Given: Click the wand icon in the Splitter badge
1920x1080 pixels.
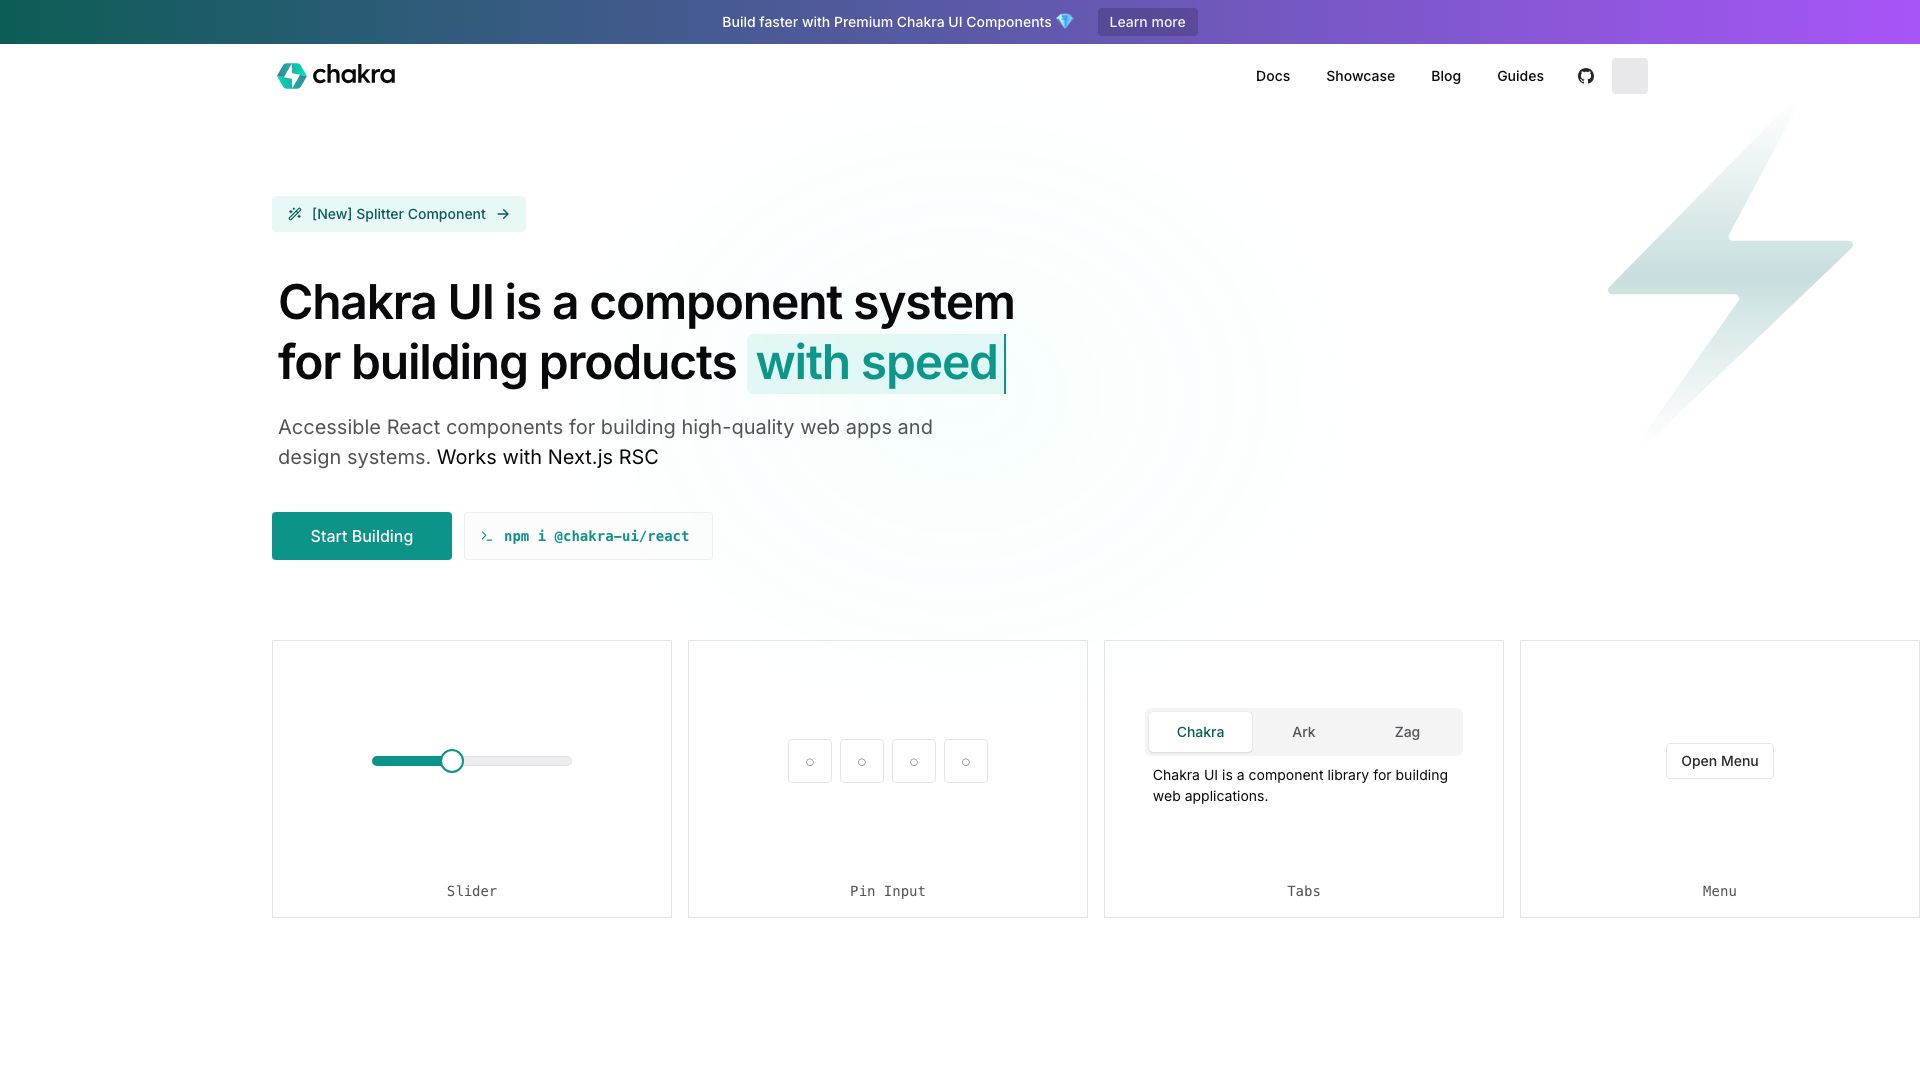Looking at the screenshot, I should coord(296,213).
